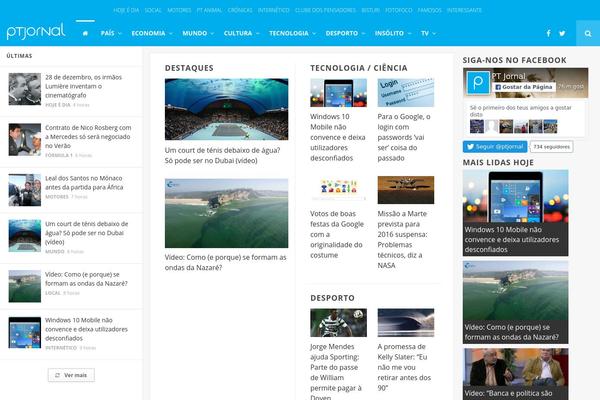The height and width of the screenshot is (400, 600).
Task: Open 'Para o Google, o login' headline
Action: pos(404,137)
